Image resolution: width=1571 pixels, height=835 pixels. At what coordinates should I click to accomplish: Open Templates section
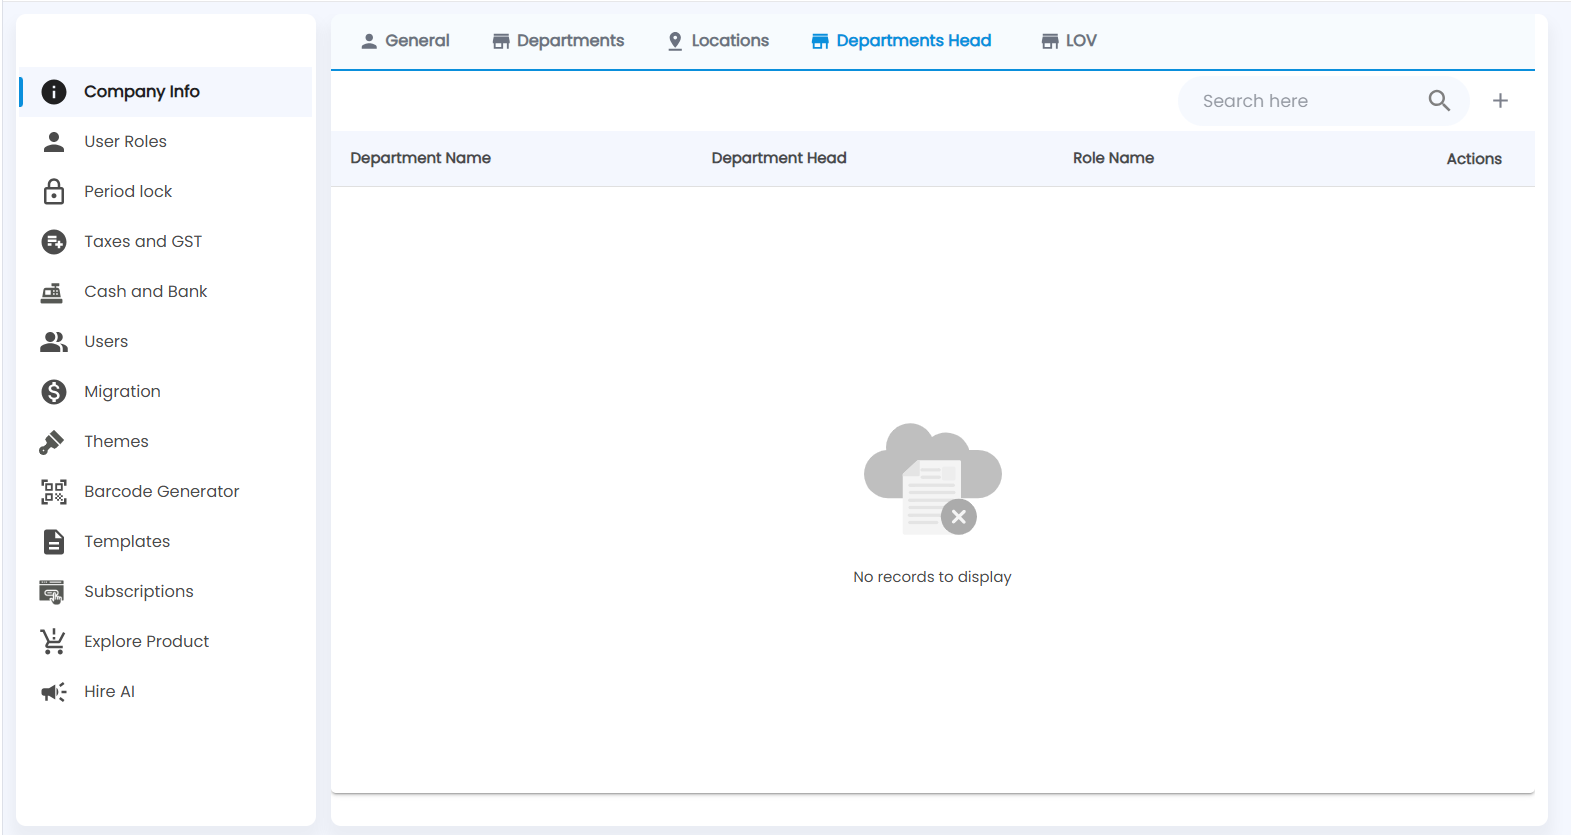[165, 542]
